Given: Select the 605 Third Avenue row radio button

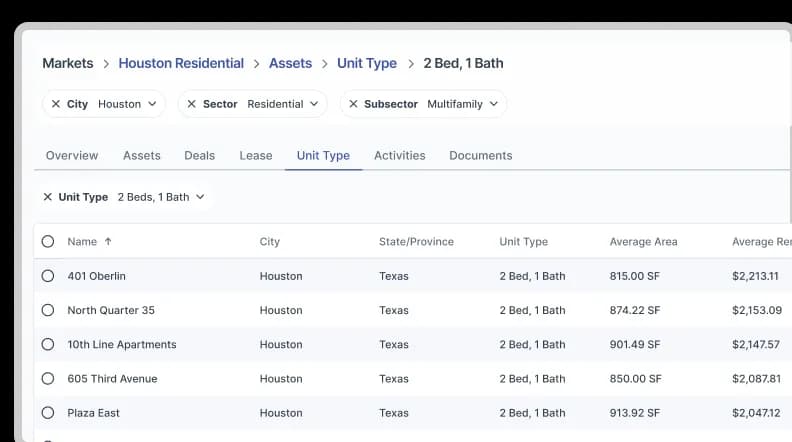Looking at the screenshot, I should coord(48,379).
